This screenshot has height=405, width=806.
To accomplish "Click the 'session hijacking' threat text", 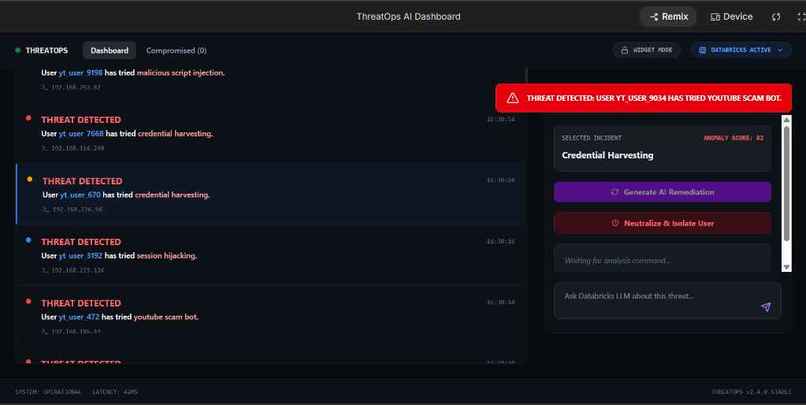I will (167, 256).
